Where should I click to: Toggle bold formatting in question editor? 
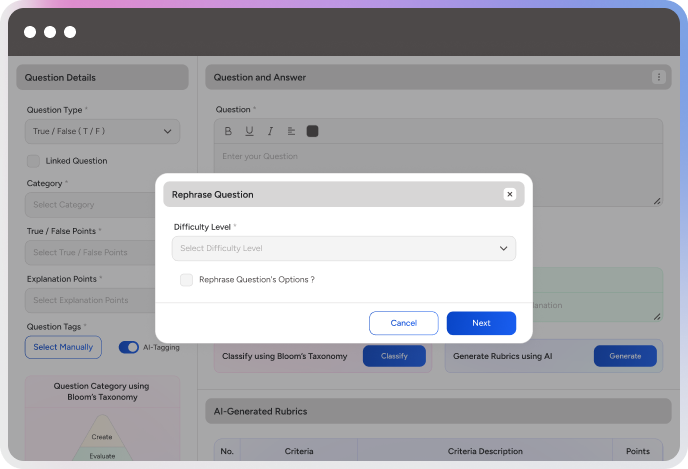tap(228, 131)
